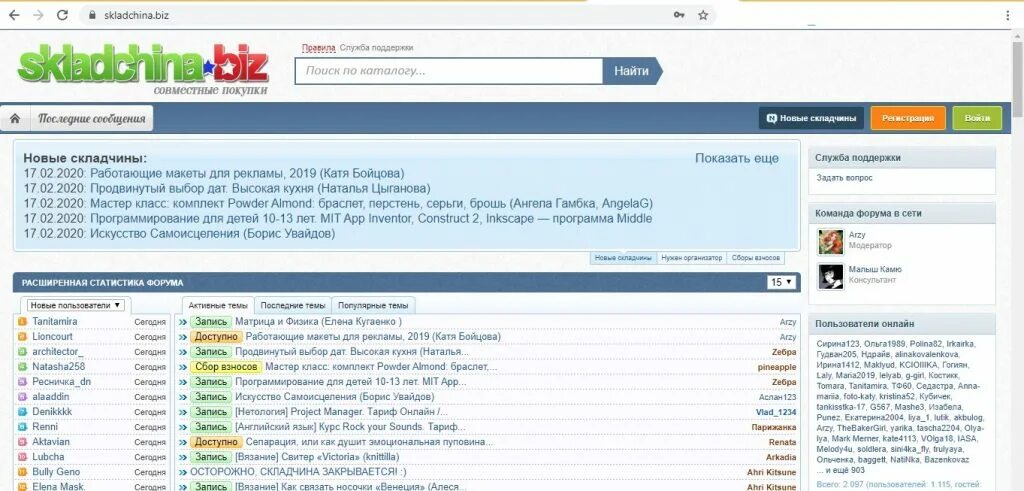The width and height of the screenshot is (1024, 491).
Task: Open browser three-dot menu
Action: (1009, 15)
